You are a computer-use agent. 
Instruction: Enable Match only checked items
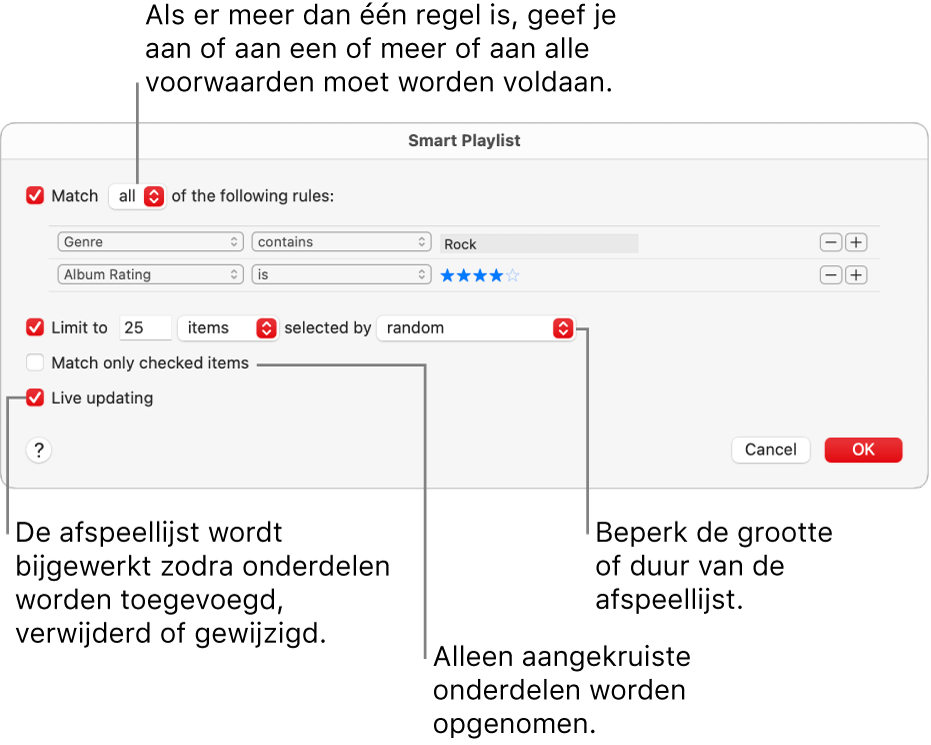coord(35,362)
